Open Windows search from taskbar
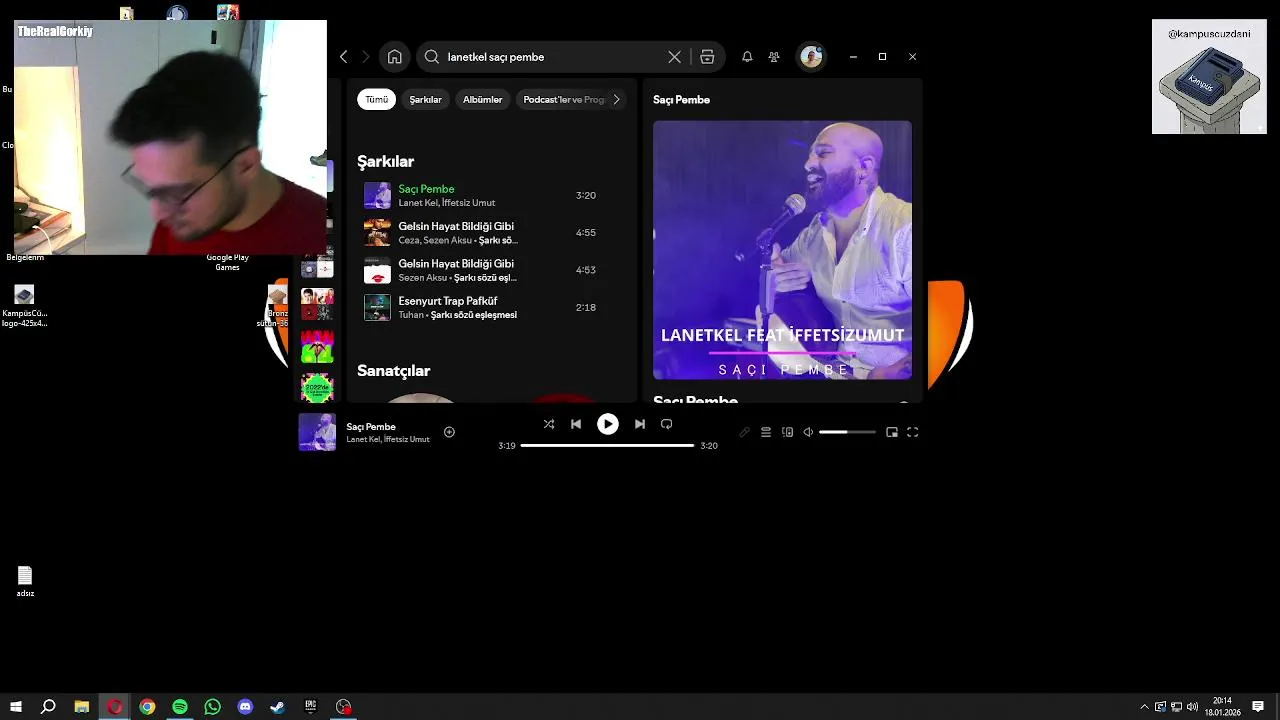This screenshot has height=720, width=1280. (48, 707)
